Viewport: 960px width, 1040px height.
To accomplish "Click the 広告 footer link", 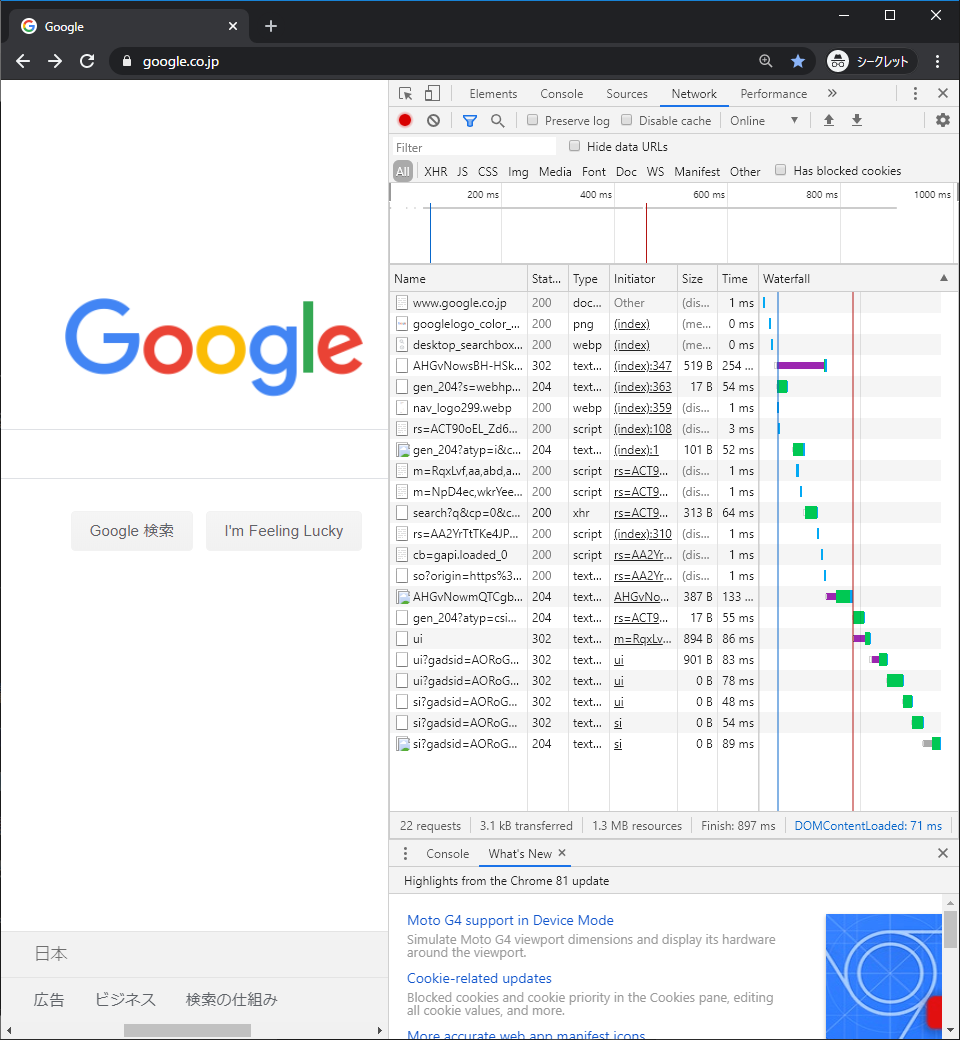I will 49,1000.
